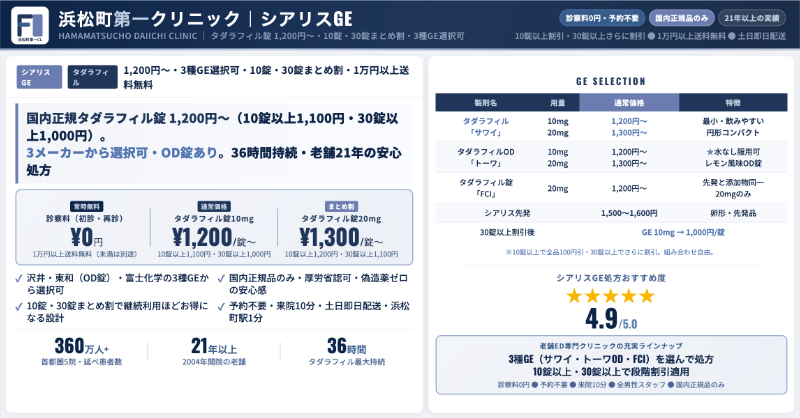Image resolution: width=800 pixels, height=418 pixels.
Task: Click the five gold star rating
Action: pos(610,296)
